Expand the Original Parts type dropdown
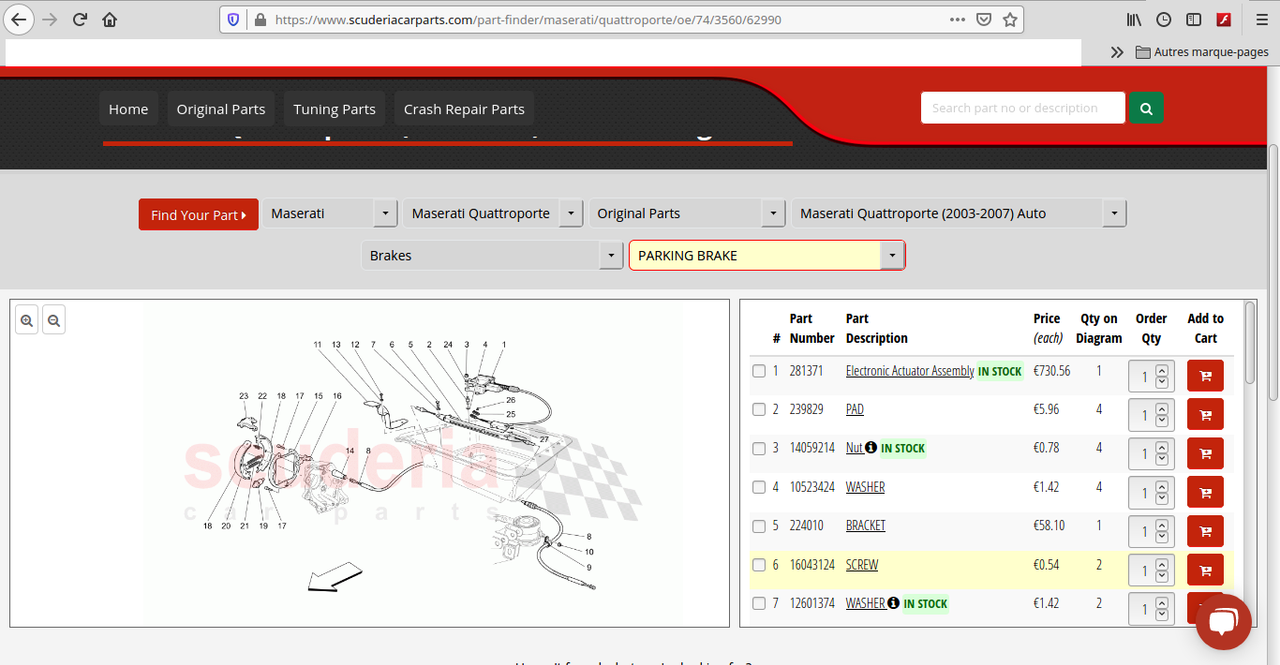The width and height of the screenshot is (1280, 665). [687, 214]
